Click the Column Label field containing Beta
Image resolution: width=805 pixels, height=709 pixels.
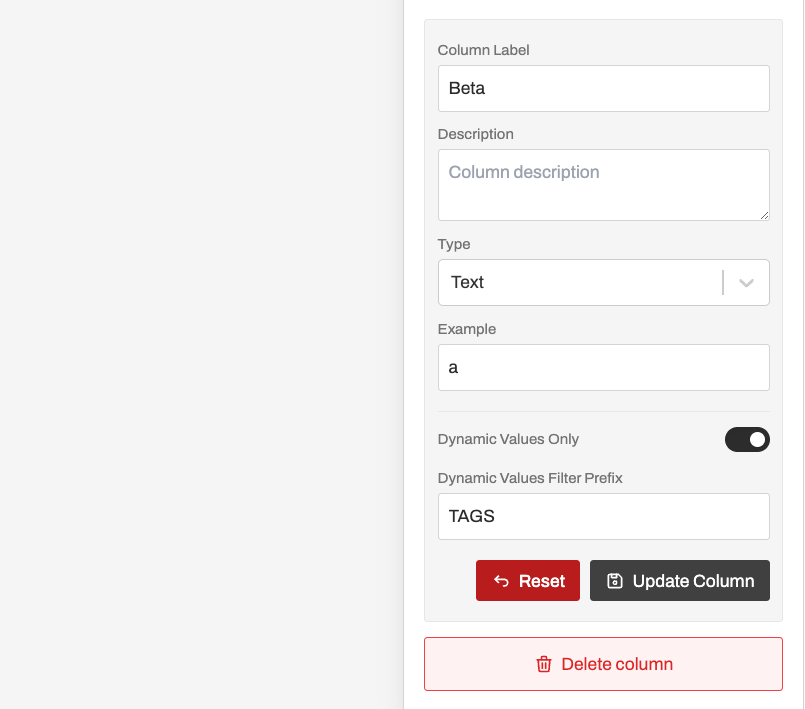click(603, 88)
